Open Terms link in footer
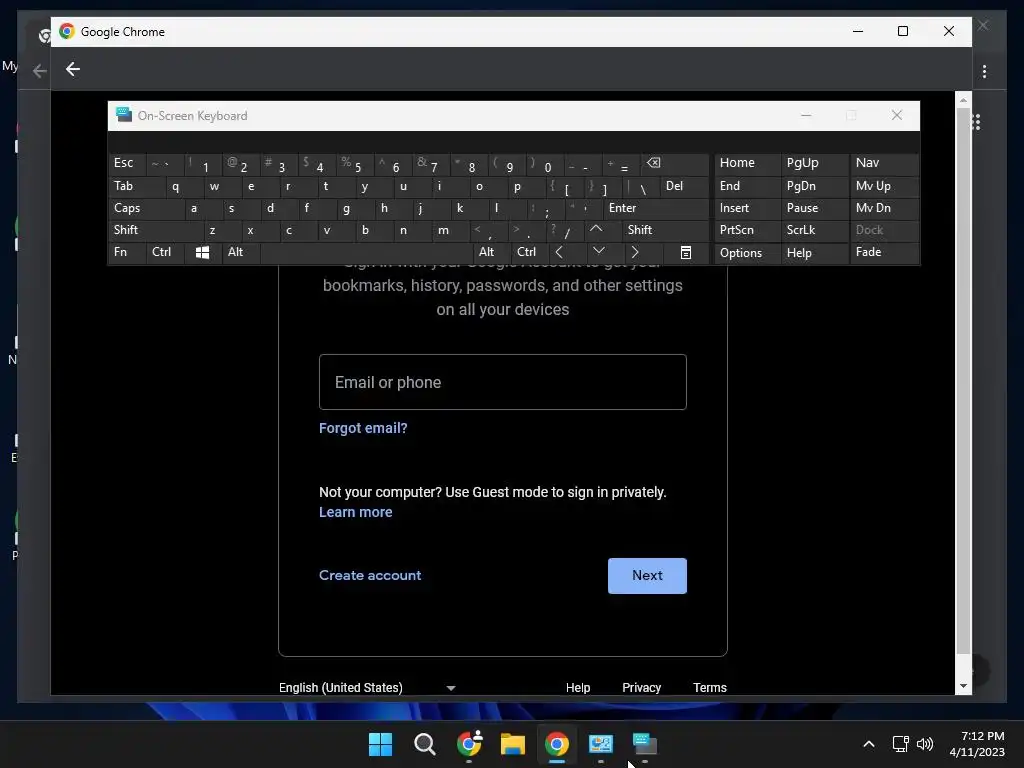 tap(709, 688)
